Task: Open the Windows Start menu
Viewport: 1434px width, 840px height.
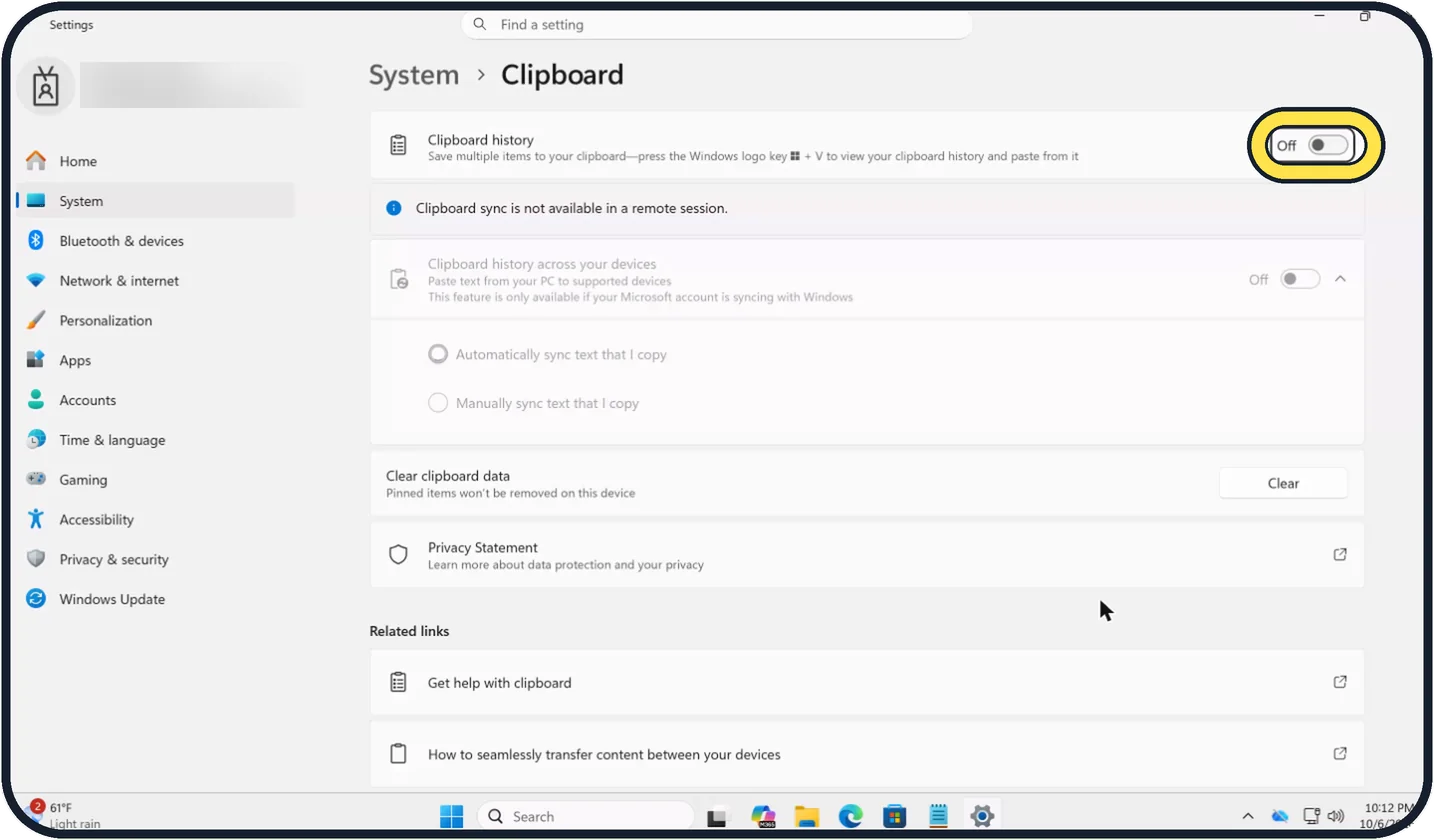Action: click(x=451, y=816)
